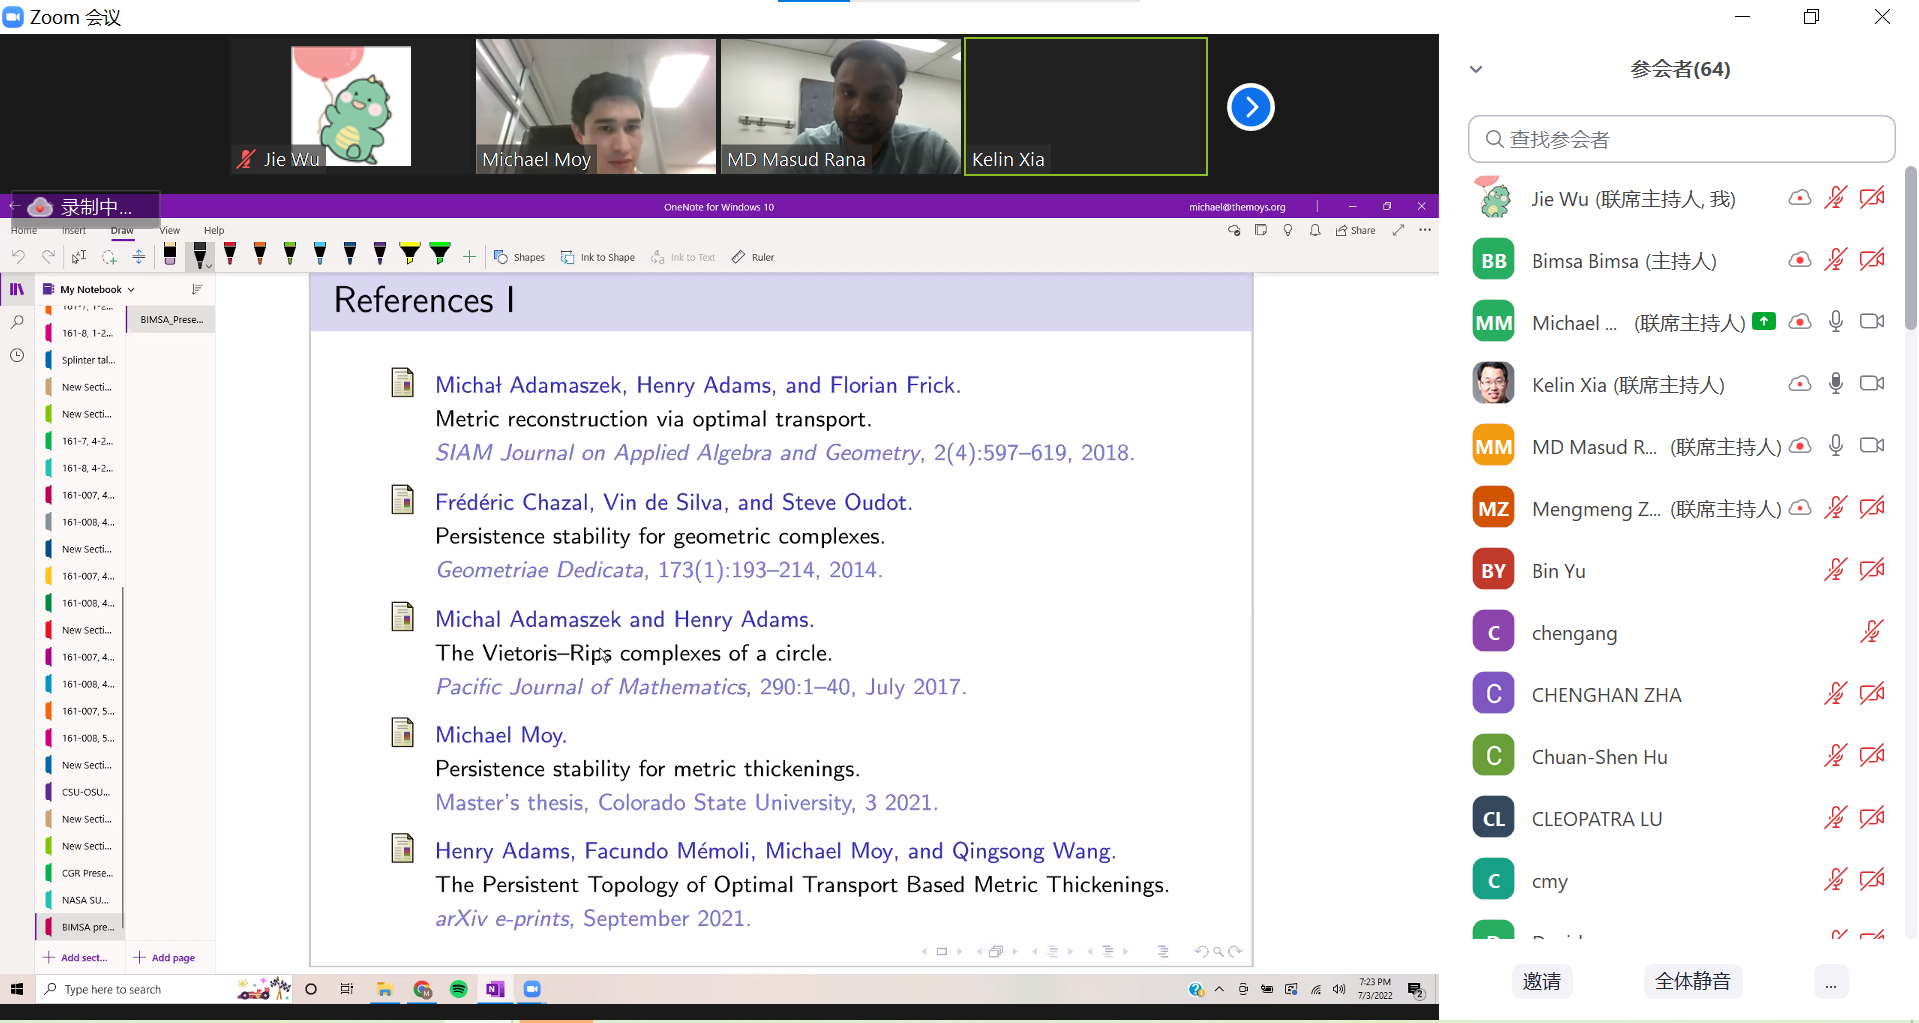This screenshot has height=1023, width=1919.
Task: Open recent notes clock icon
Action: [x=17, y=355]
